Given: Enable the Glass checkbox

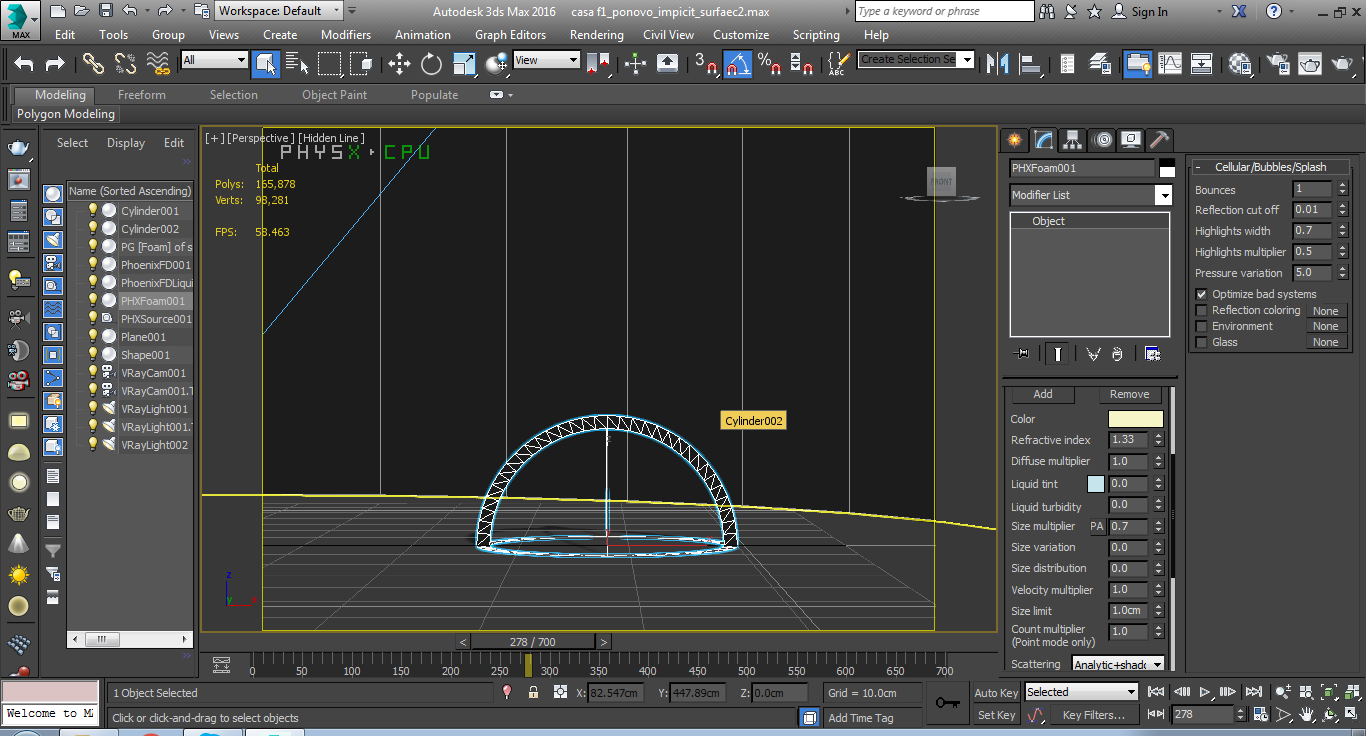Looking at the screenshot, I should (x=1201, y=342).
